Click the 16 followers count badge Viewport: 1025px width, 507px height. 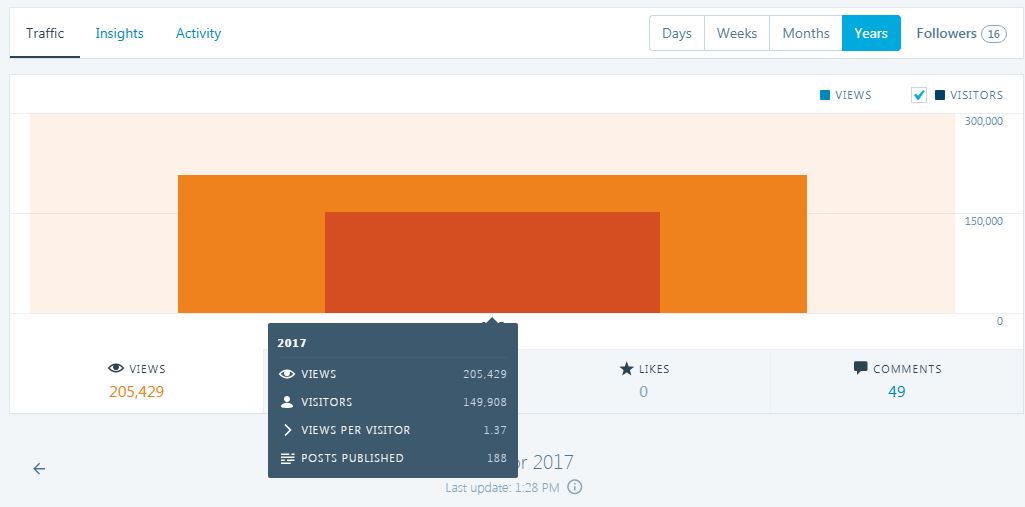tap(994, 34)
